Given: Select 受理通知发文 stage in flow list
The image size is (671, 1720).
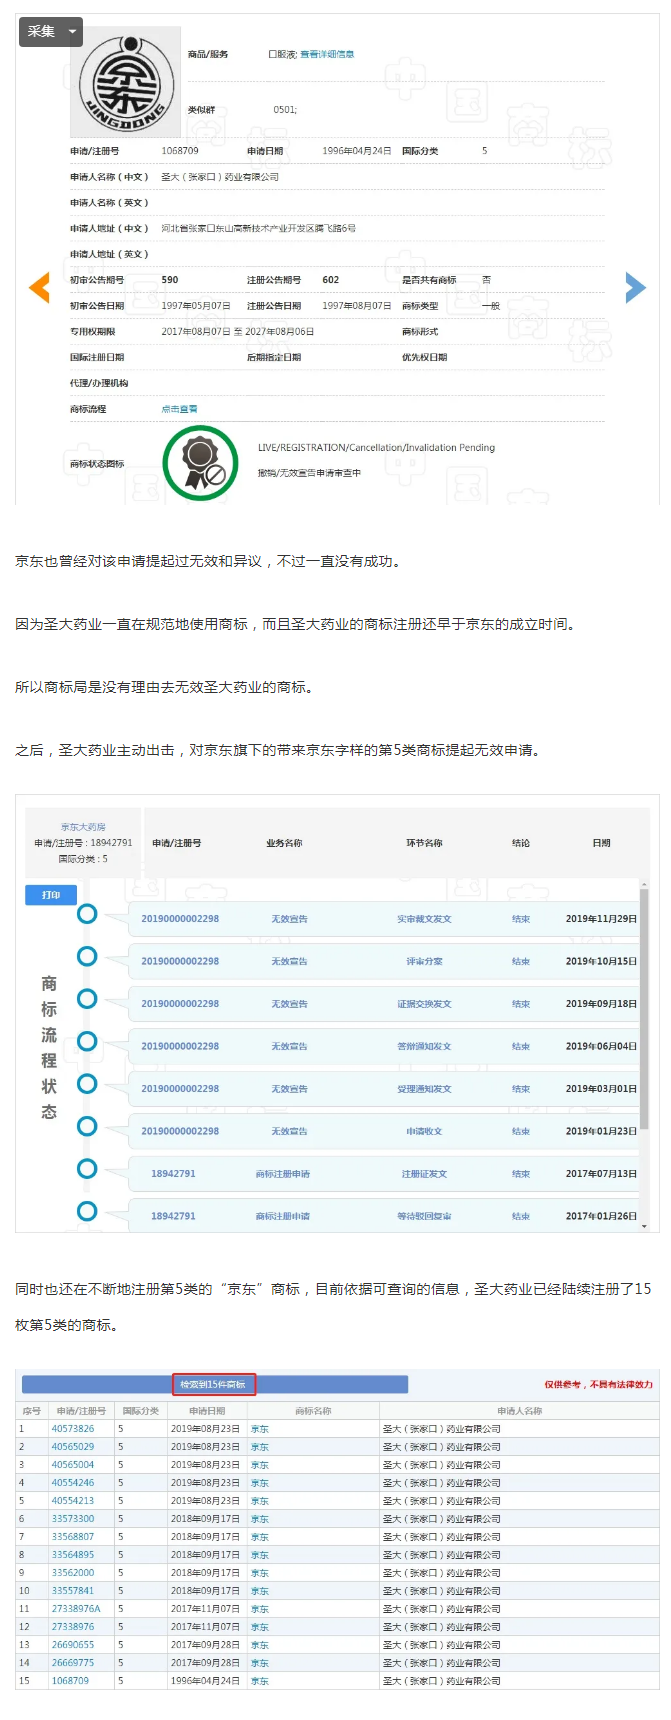Looking at the screenshot, I should coord(424,1089).
